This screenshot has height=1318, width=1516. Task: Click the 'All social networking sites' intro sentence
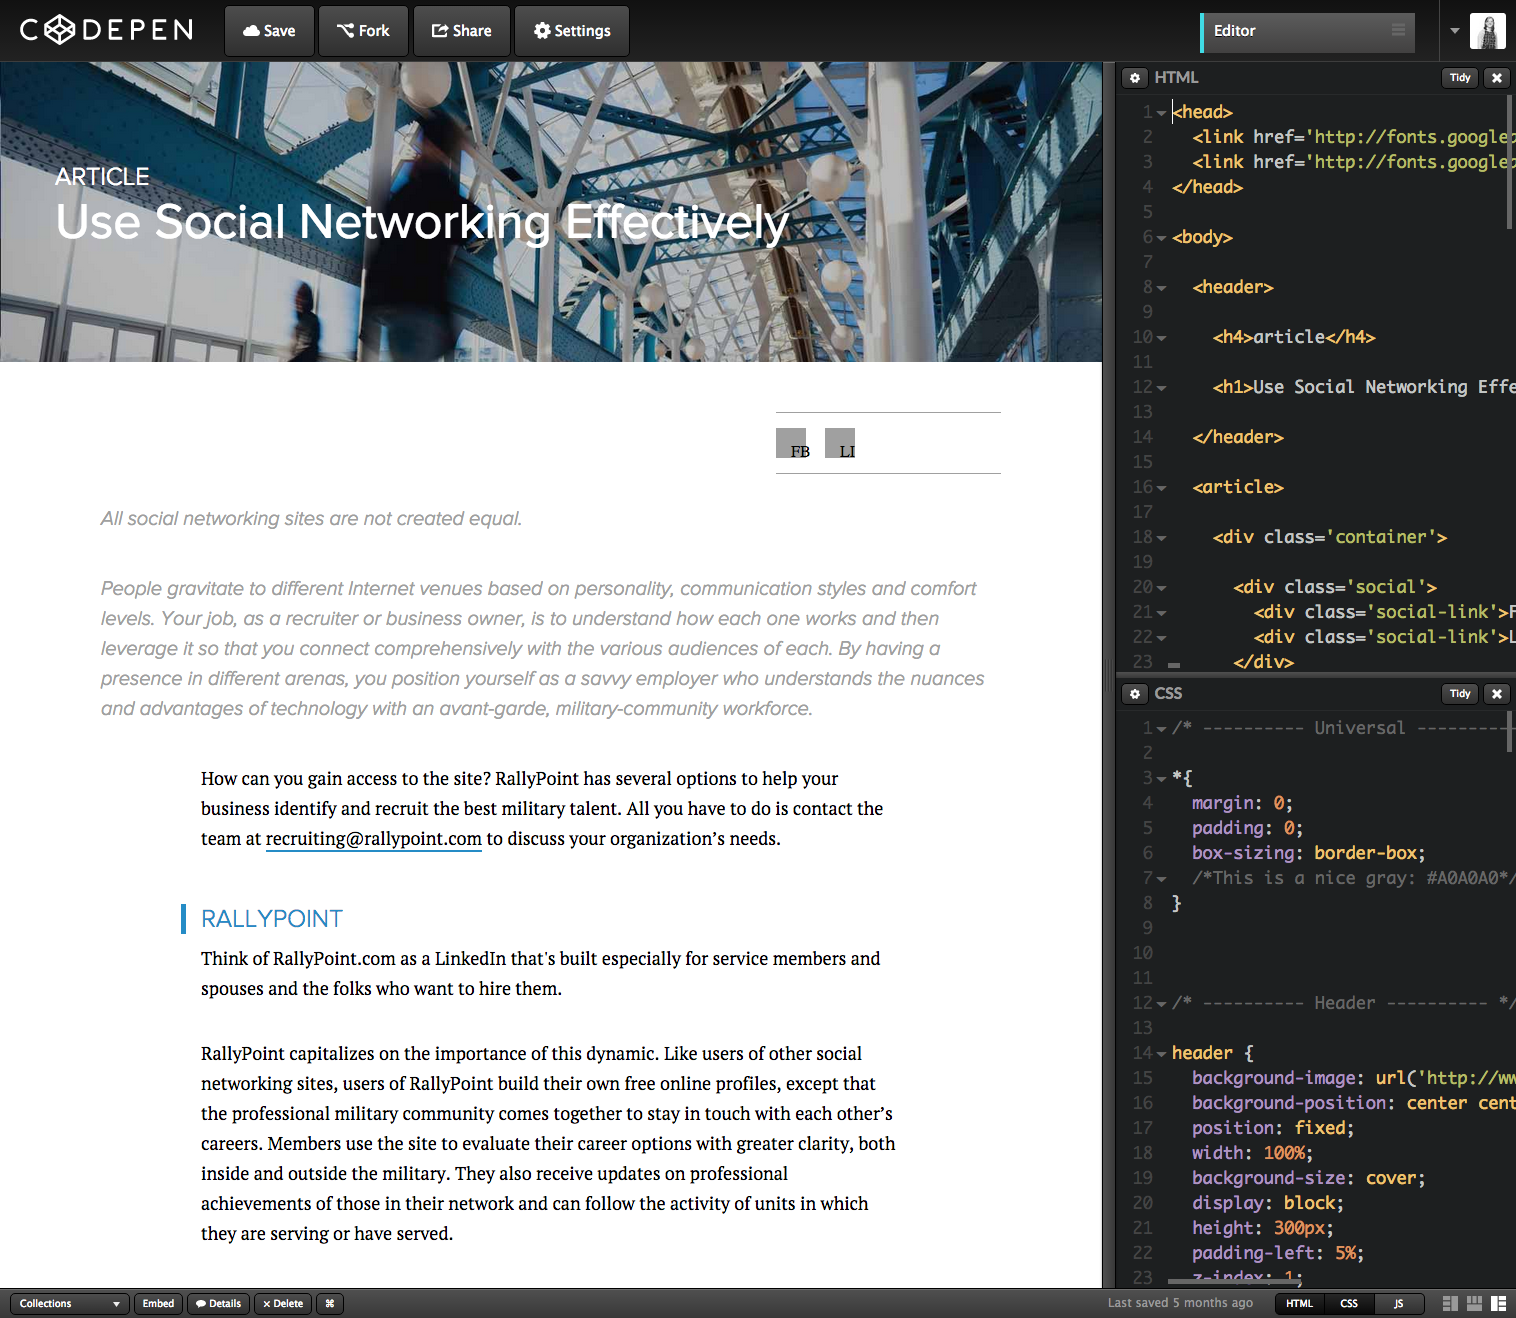tap(311, 519)
